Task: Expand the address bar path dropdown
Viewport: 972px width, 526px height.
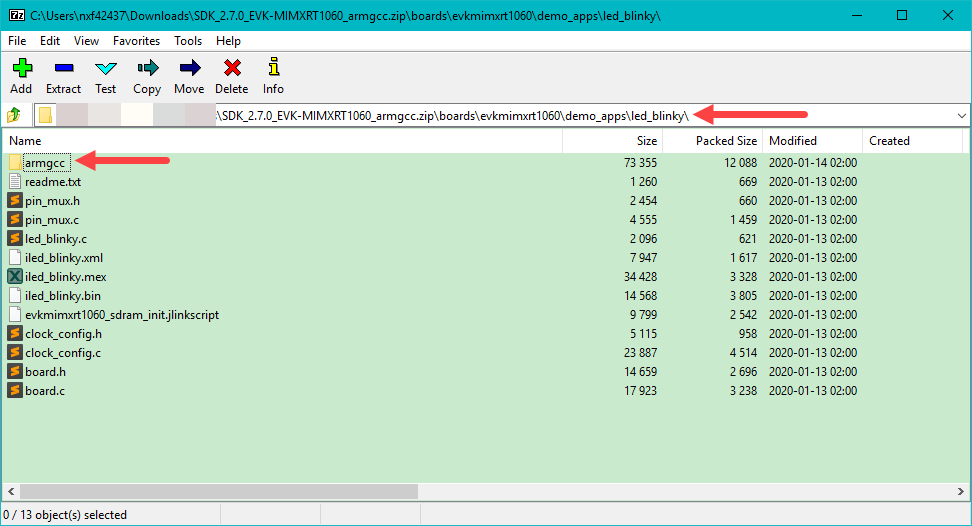Action: pos(961,116)
